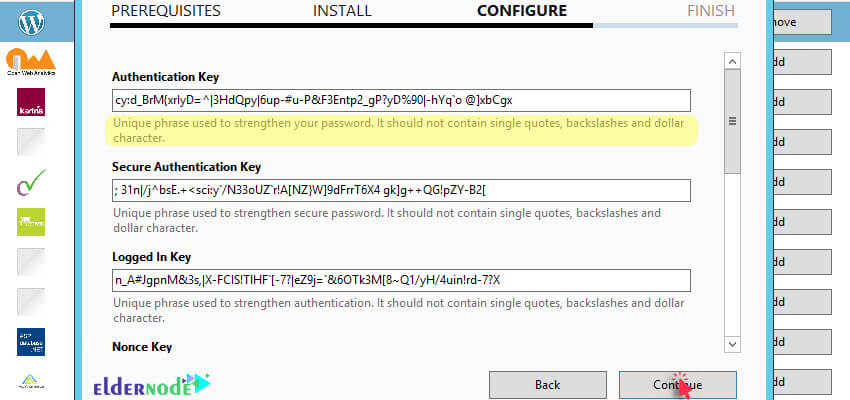Click the green app icon in sidebar
The image size is (850, 400).
click(x=31, y=222)
